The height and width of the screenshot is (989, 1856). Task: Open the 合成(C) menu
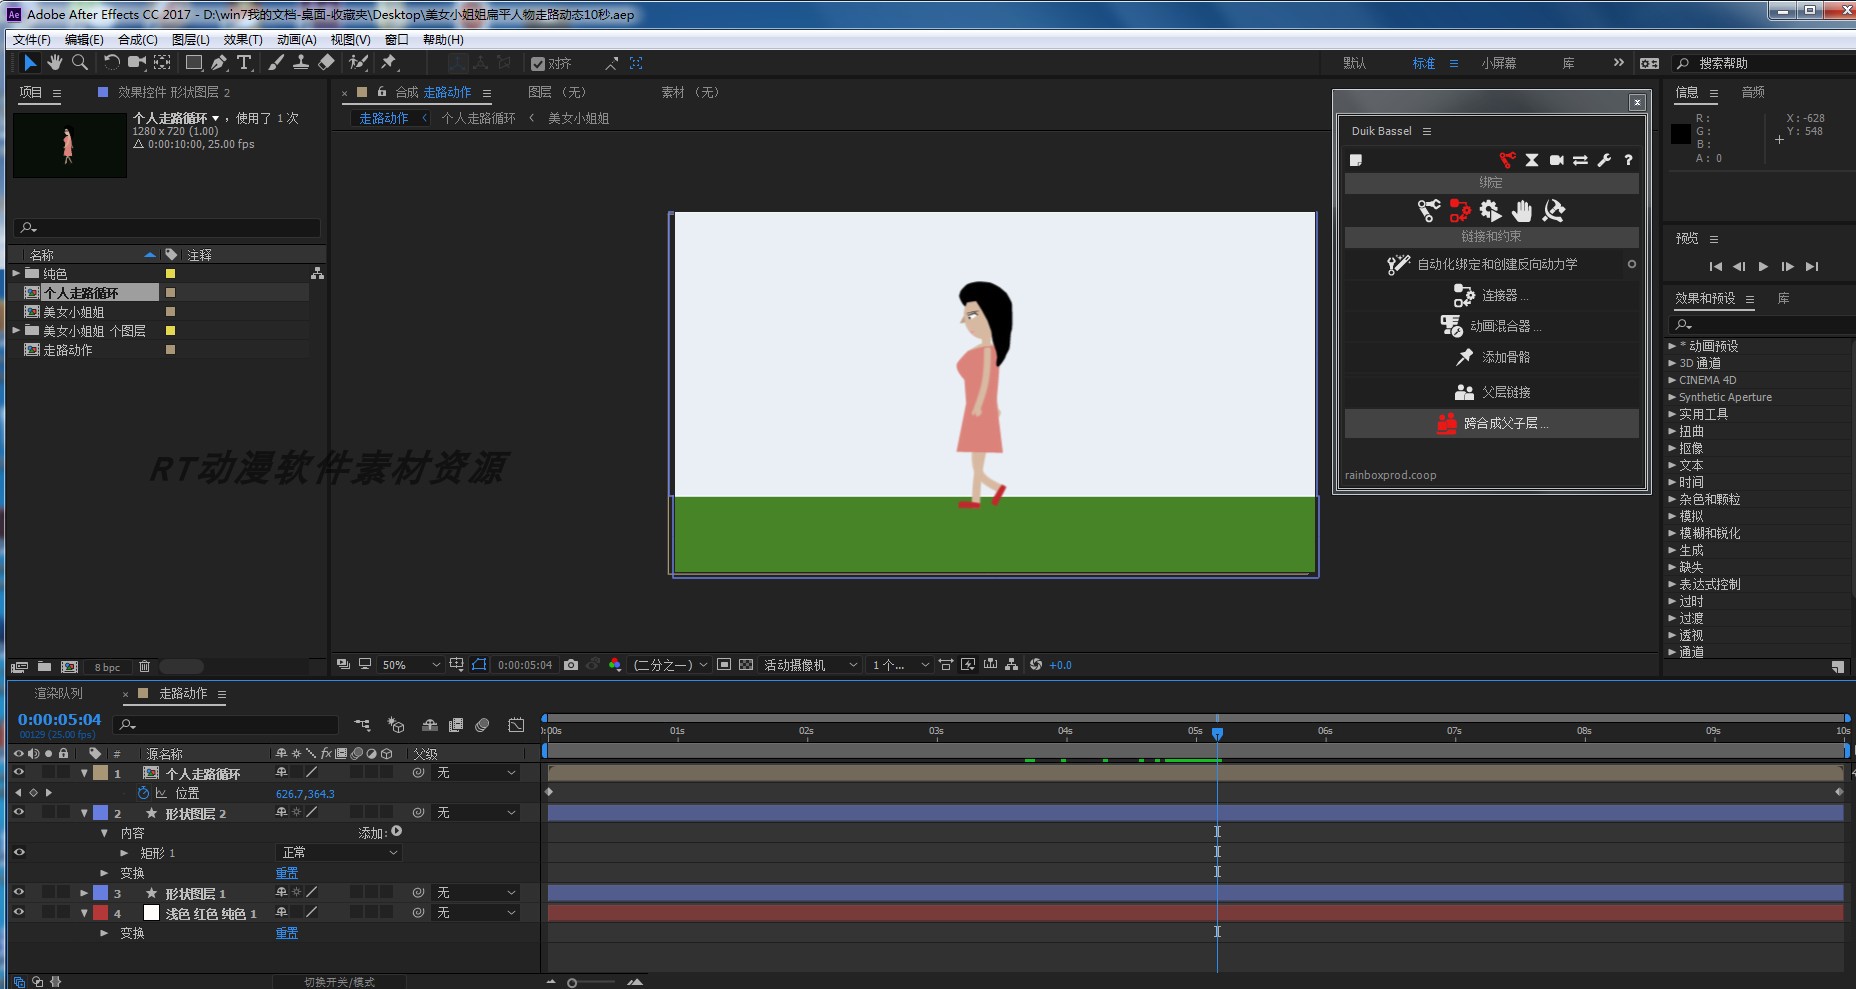point(138,40)
